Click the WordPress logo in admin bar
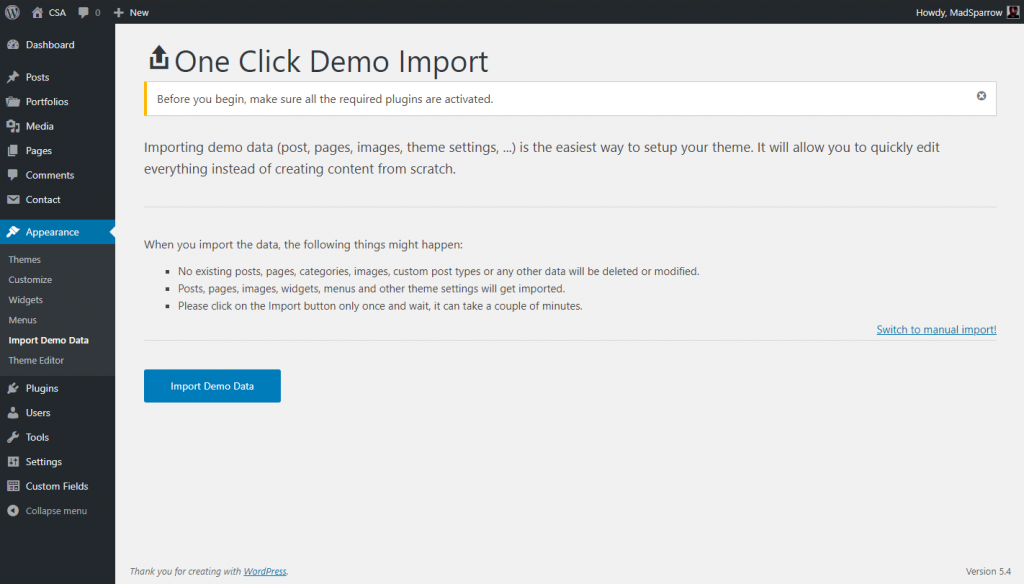This screenshot has height=584, width=1024. pos(11,12)
